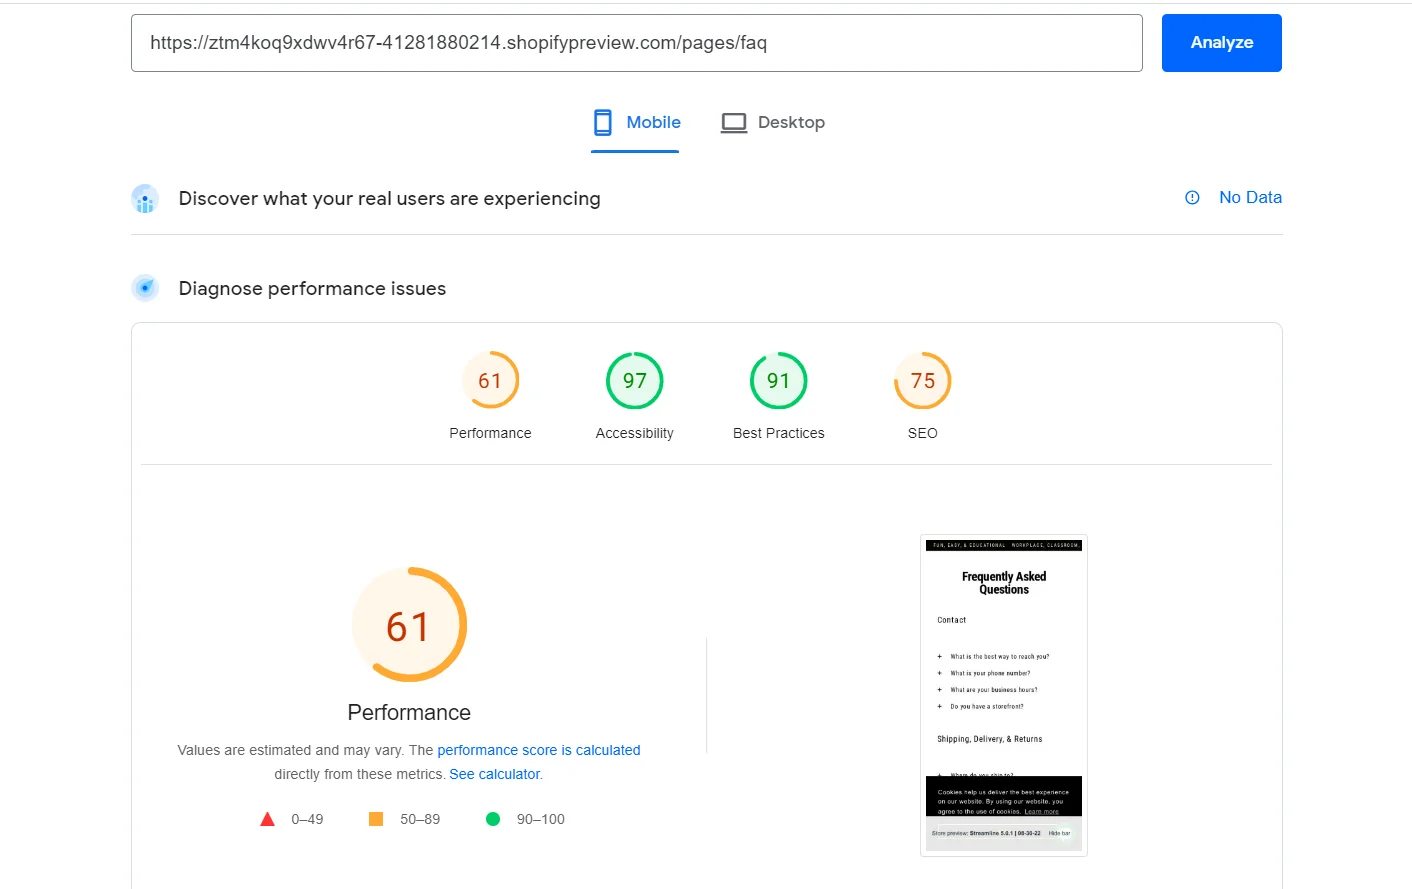The width and height of the screenshot is (1412, 889).
Task: Jump to Best Practices score gauge 91
Action: click(x=779, y=381)
